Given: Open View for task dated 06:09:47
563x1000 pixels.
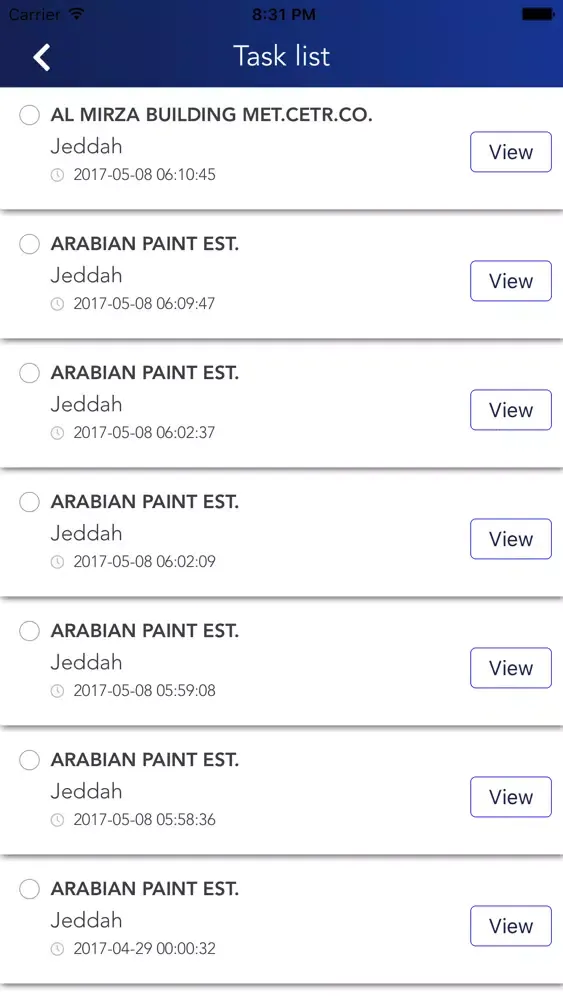Looking at the screenshot, I should coord(511,281).
